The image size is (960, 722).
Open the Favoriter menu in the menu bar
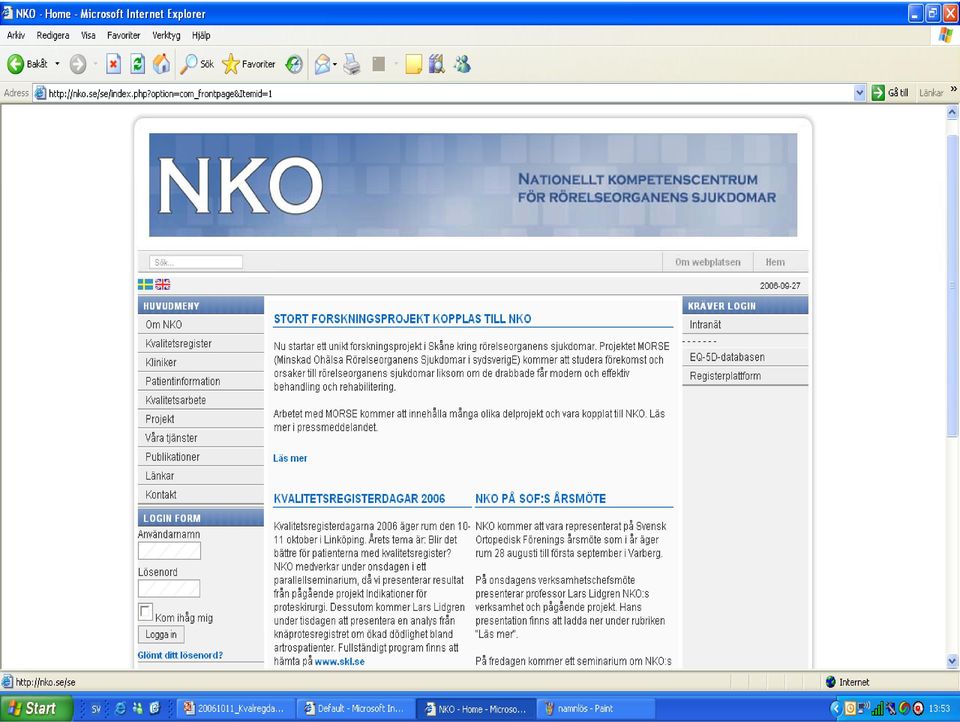(124, 36)
